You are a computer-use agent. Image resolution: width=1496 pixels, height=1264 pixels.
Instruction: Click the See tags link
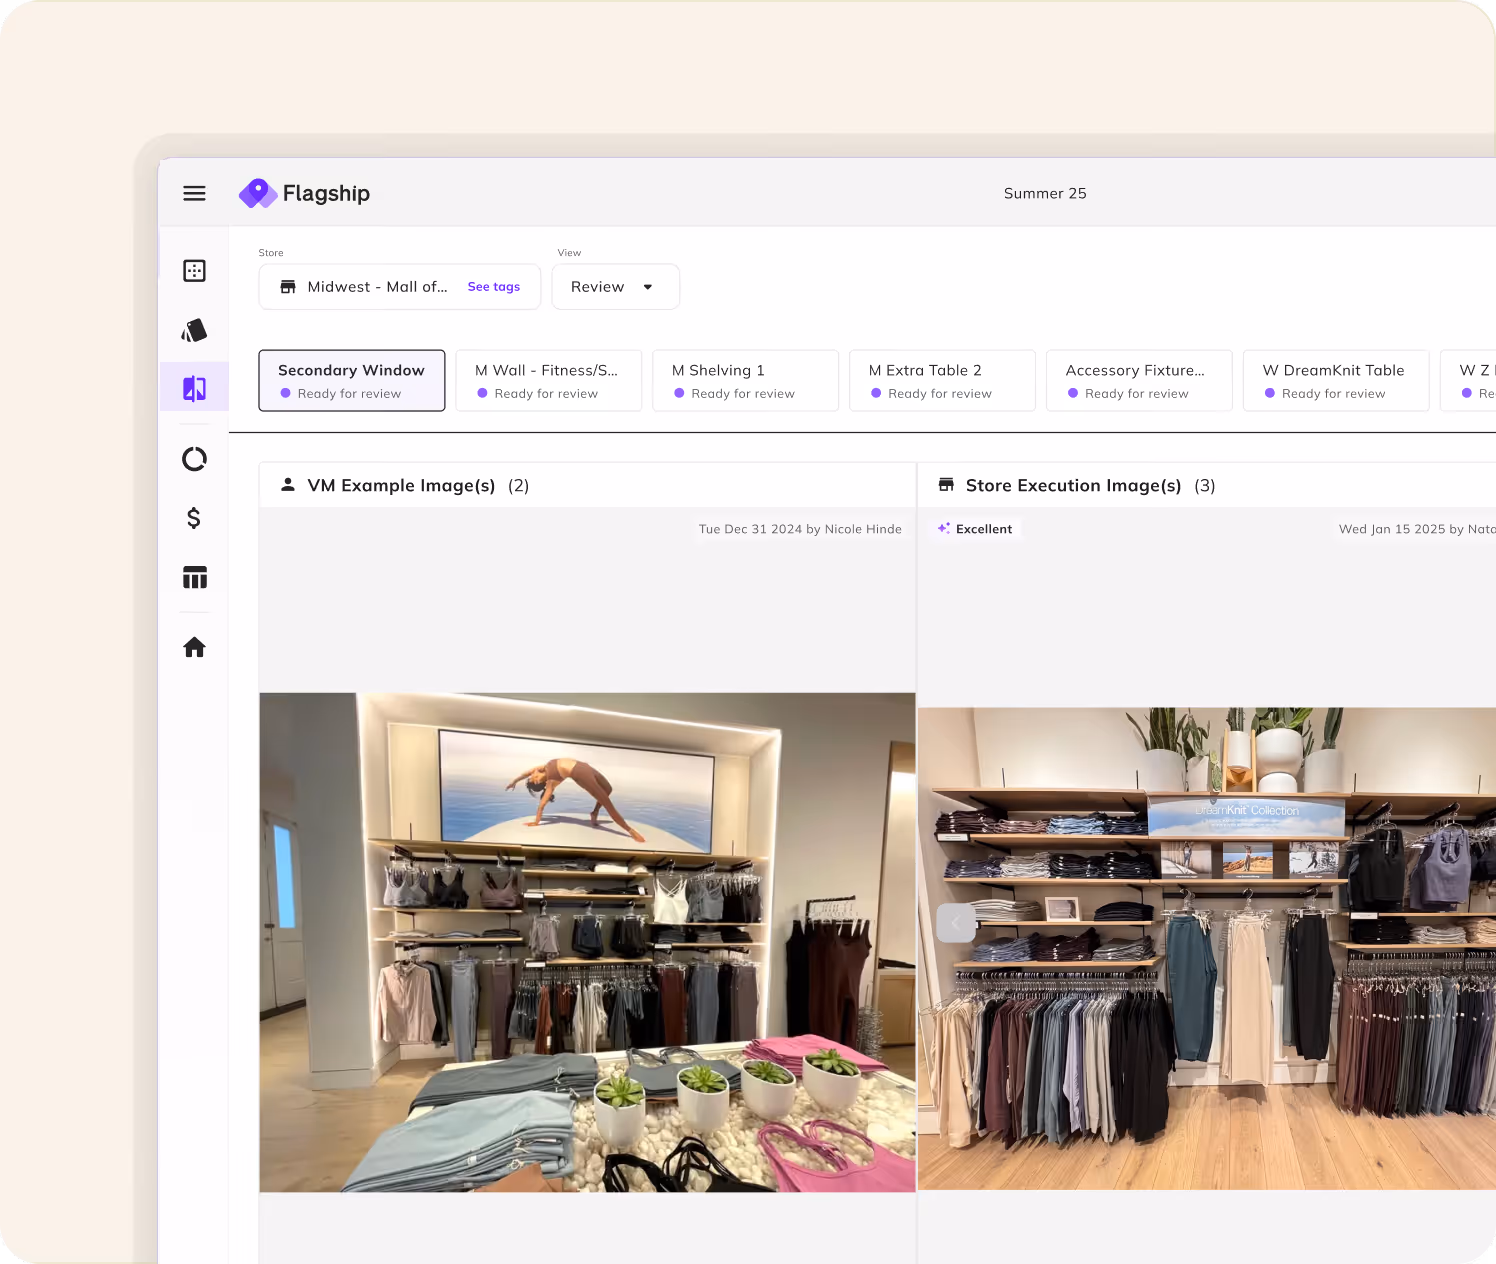click(x=494, y=287)
